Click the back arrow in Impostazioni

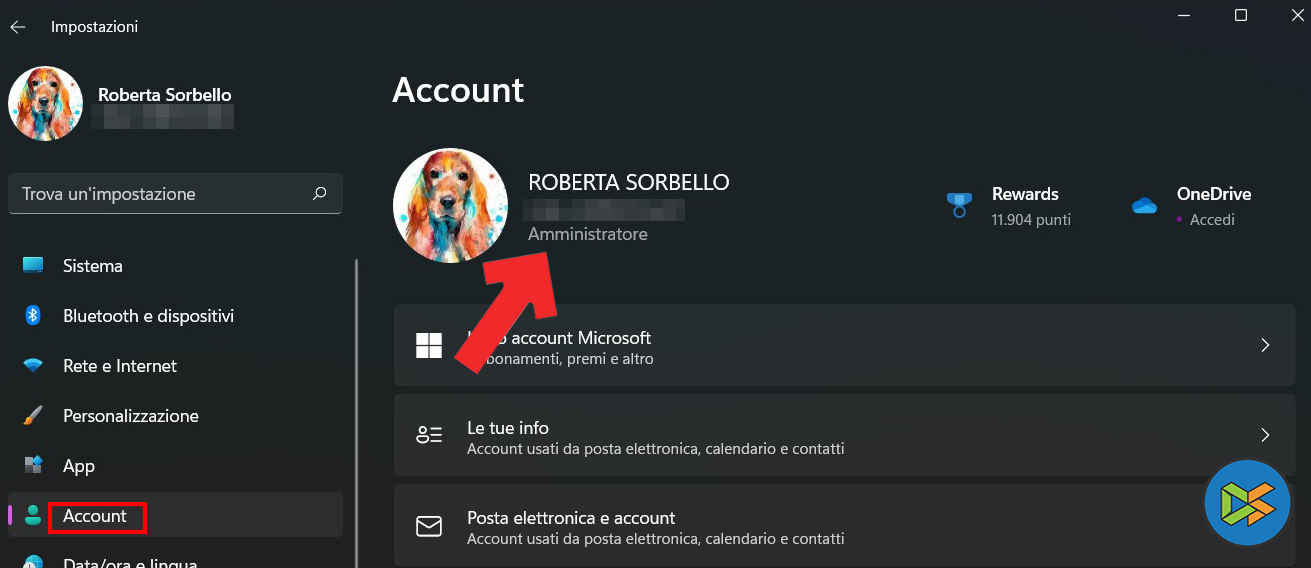tap(17, 27)
